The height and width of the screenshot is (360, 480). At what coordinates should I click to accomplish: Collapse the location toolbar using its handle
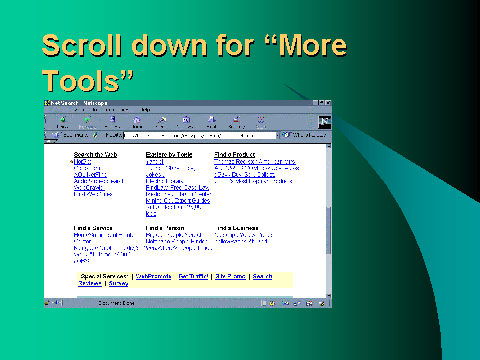click(x=46, y=135)
